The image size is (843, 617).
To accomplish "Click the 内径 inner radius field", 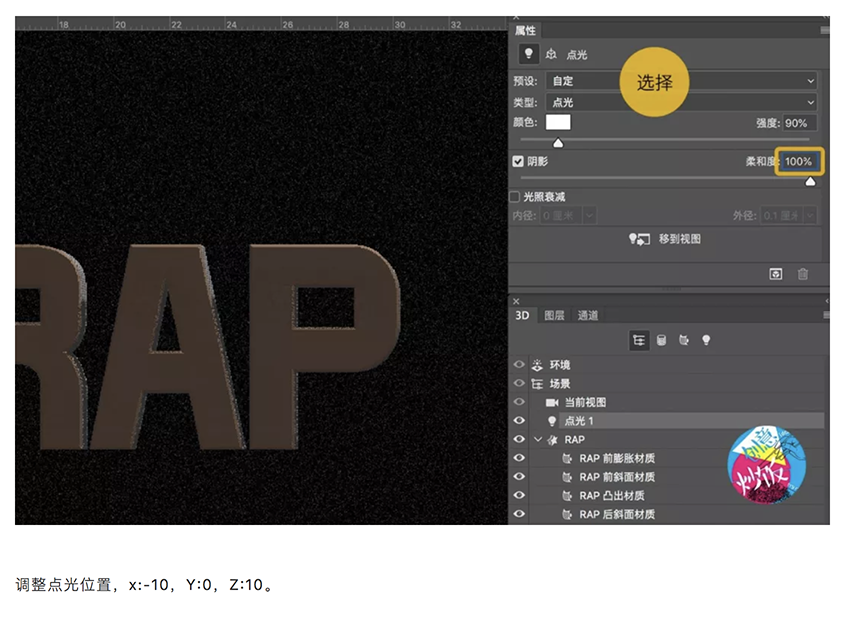I will 561,216.
